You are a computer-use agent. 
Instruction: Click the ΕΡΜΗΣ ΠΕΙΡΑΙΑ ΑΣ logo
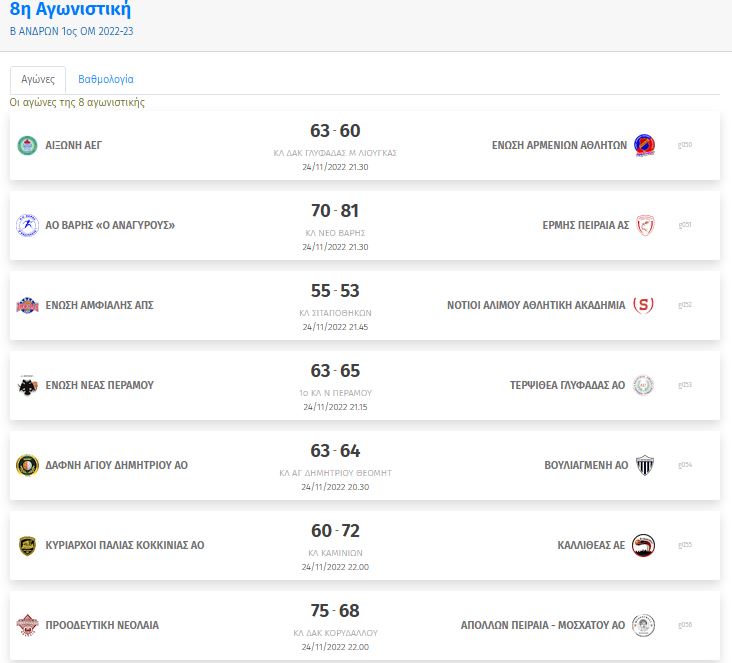click(x=645, y=225)
